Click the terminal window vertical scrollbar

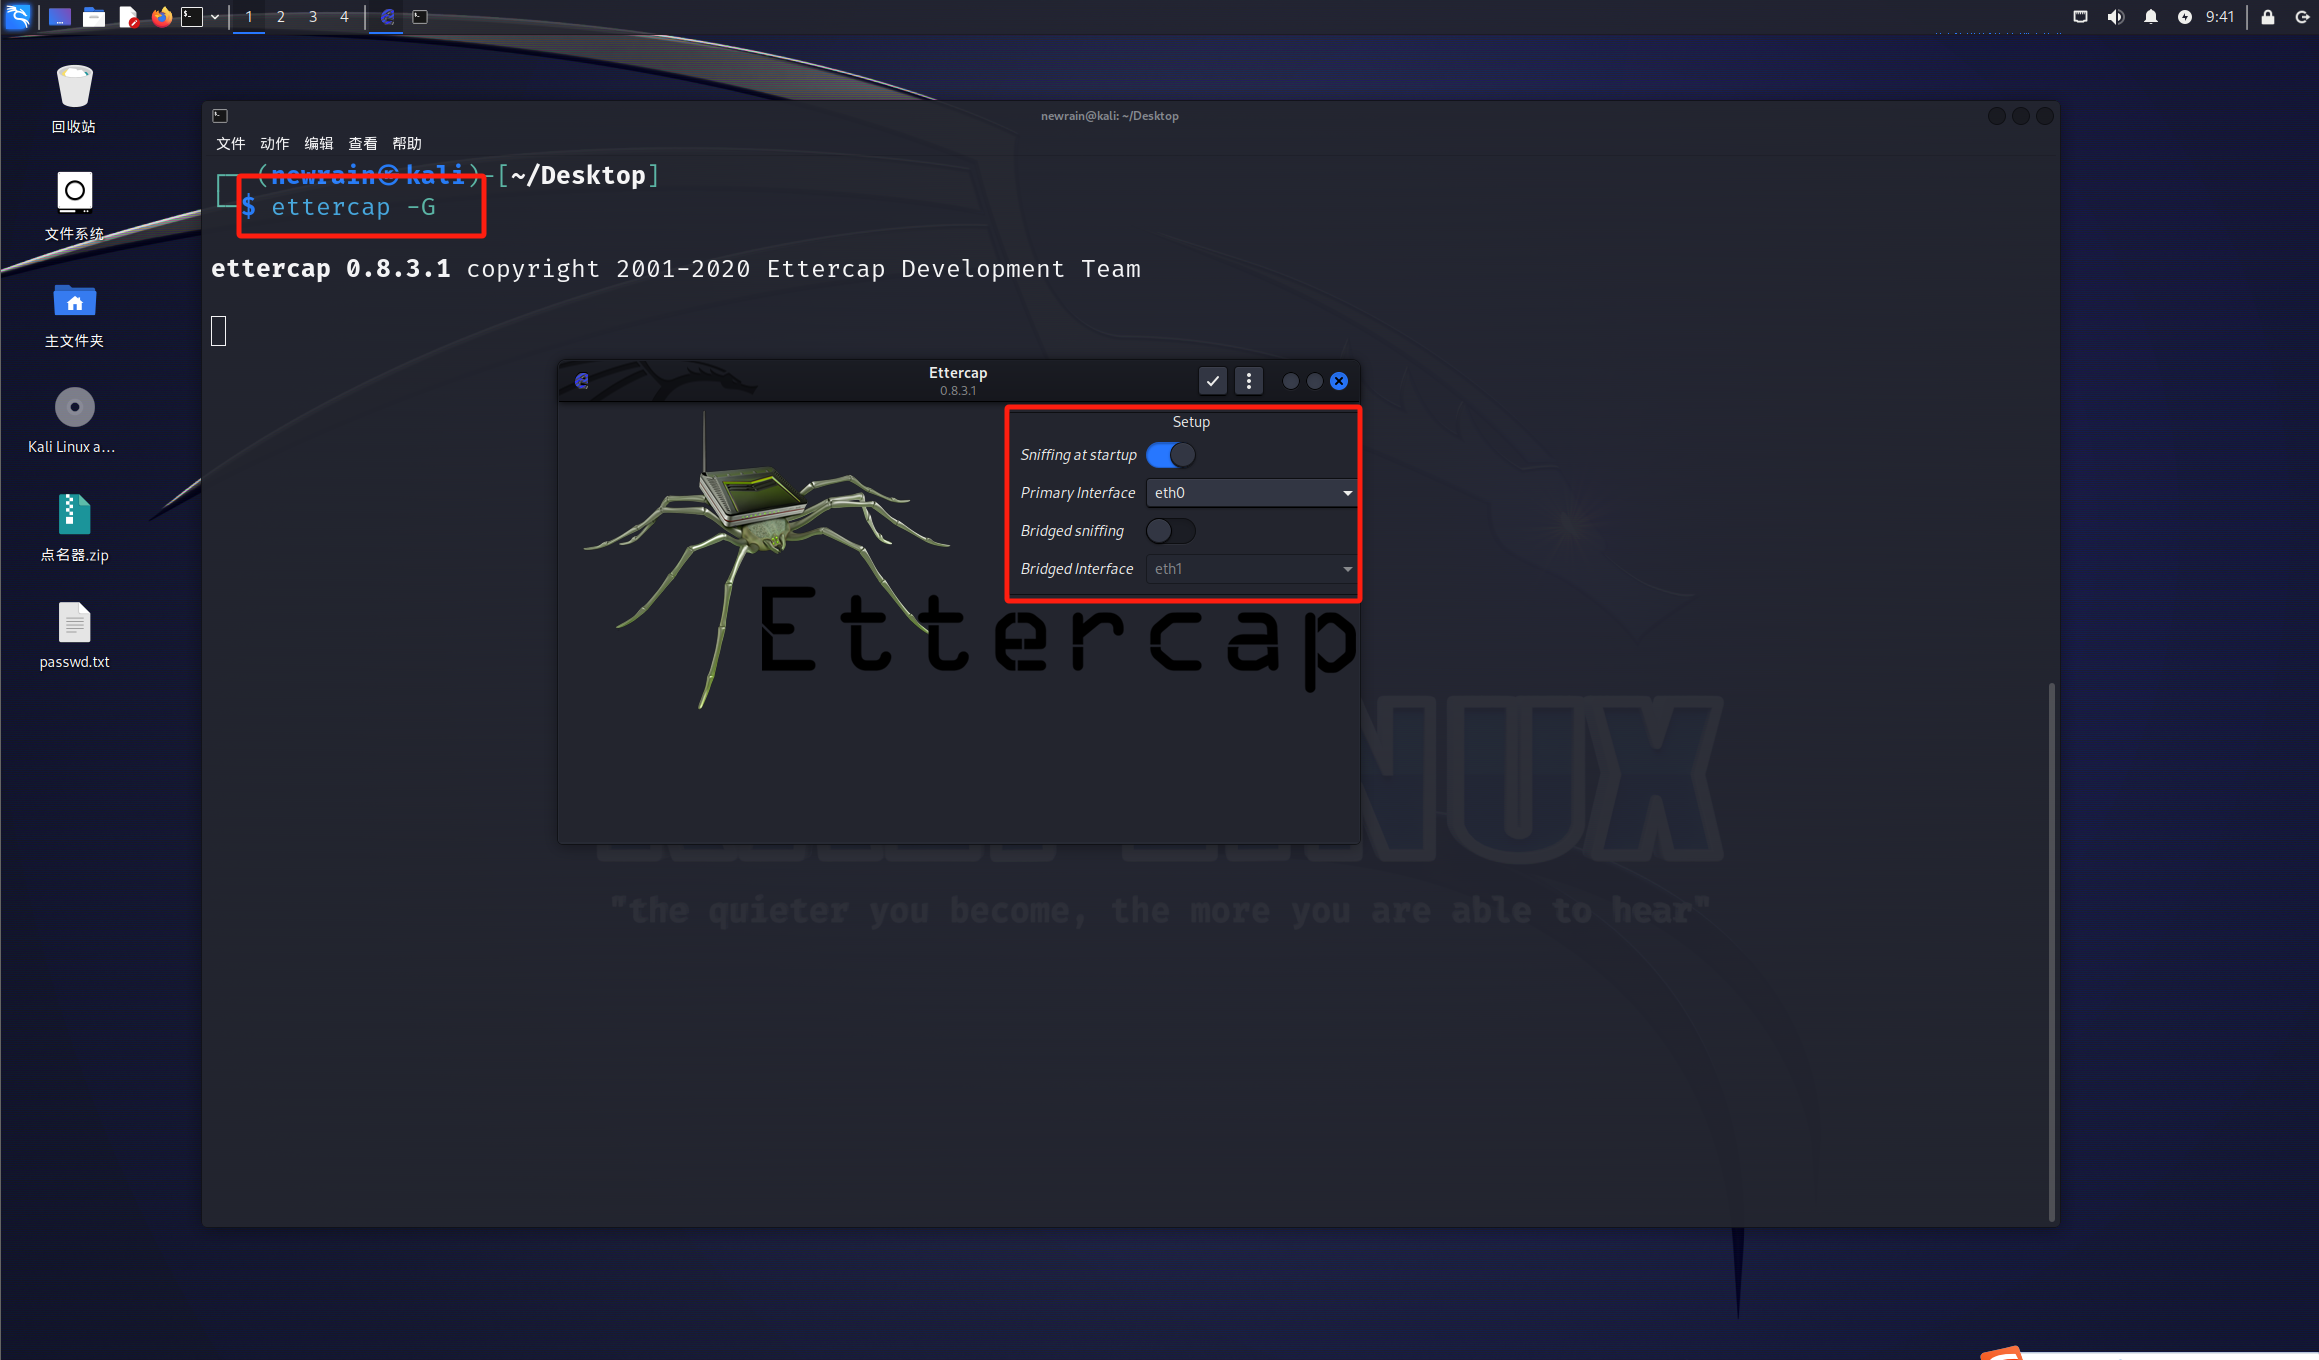point(2051,950)
